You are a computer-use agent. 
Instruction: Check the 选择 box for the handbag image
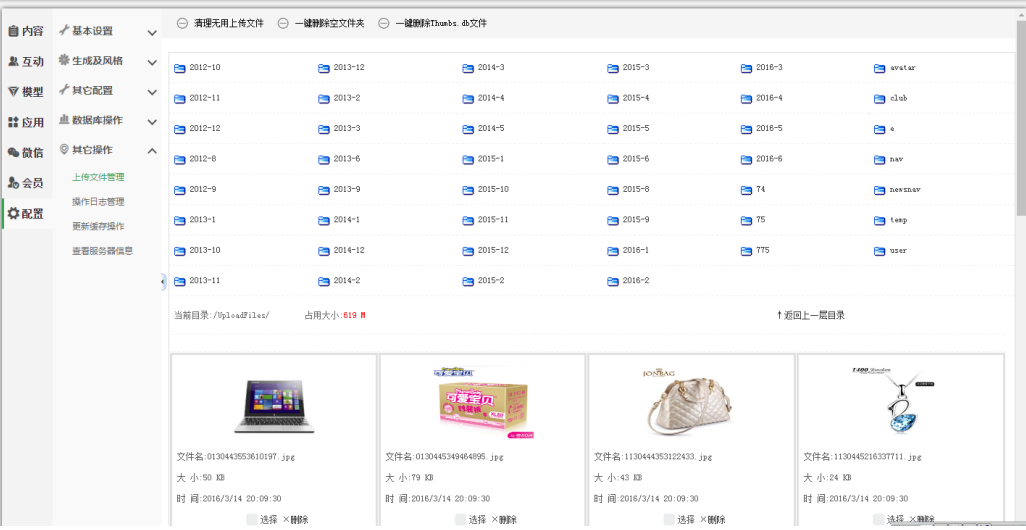coord(669,519)
